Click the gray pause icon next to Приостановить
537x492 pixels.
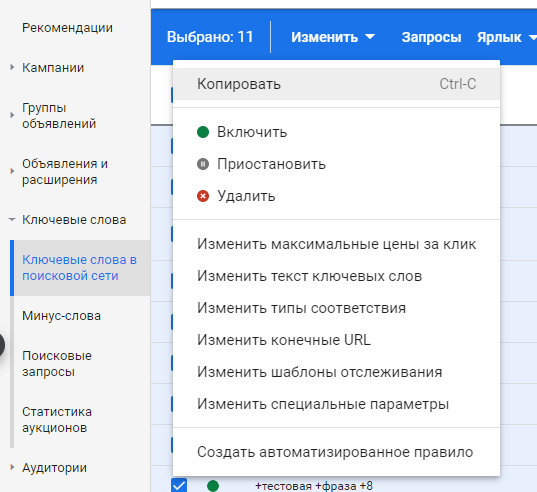pos(203,164)
